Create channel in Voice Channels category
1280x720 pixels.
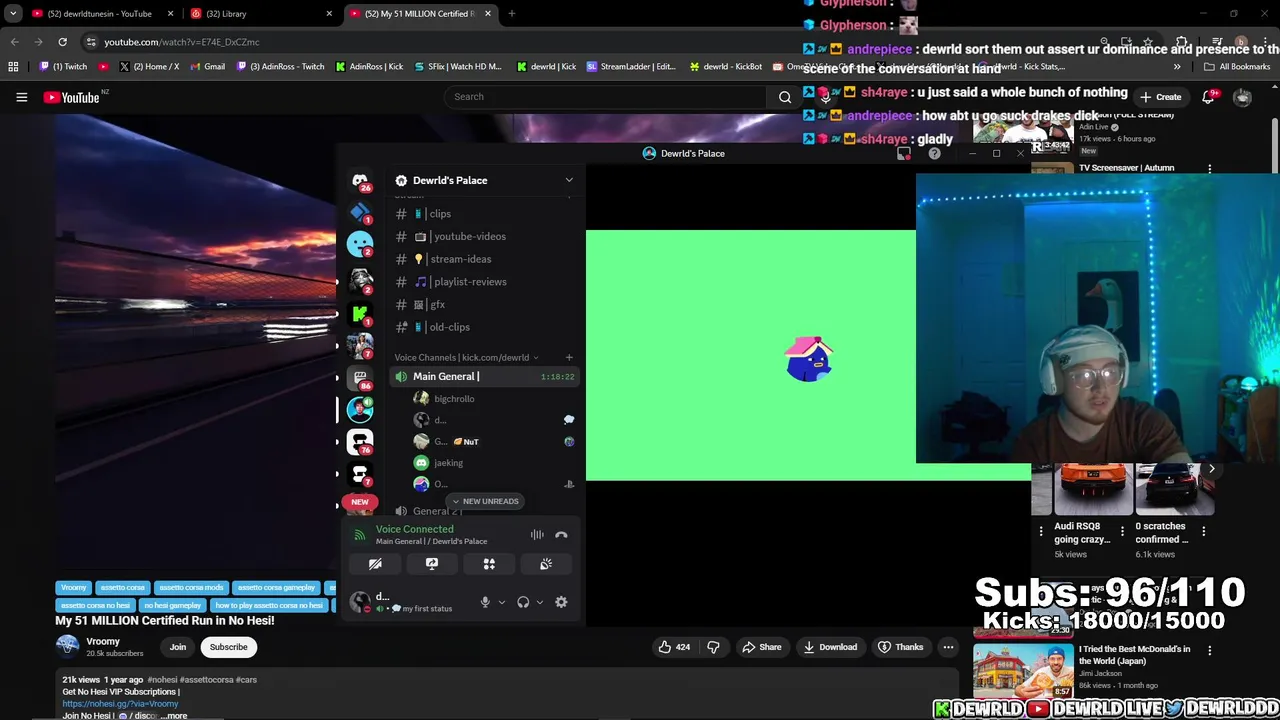pos(569,357)
